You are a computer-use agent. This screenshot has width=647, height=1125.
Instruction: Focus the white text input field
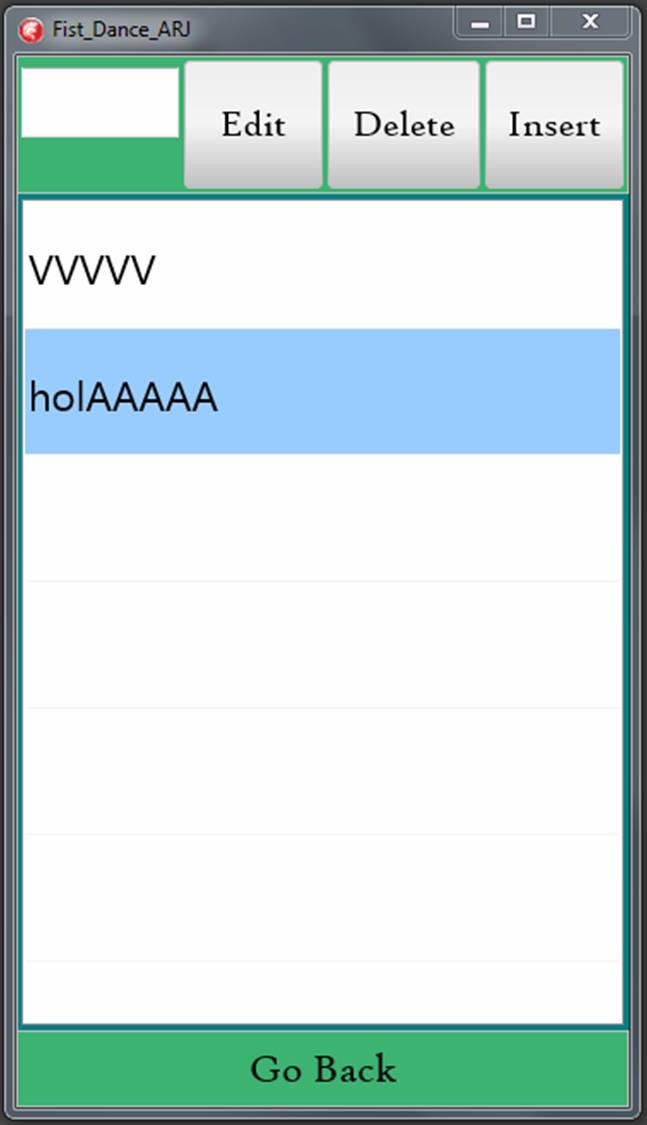(x=100, y=103)
